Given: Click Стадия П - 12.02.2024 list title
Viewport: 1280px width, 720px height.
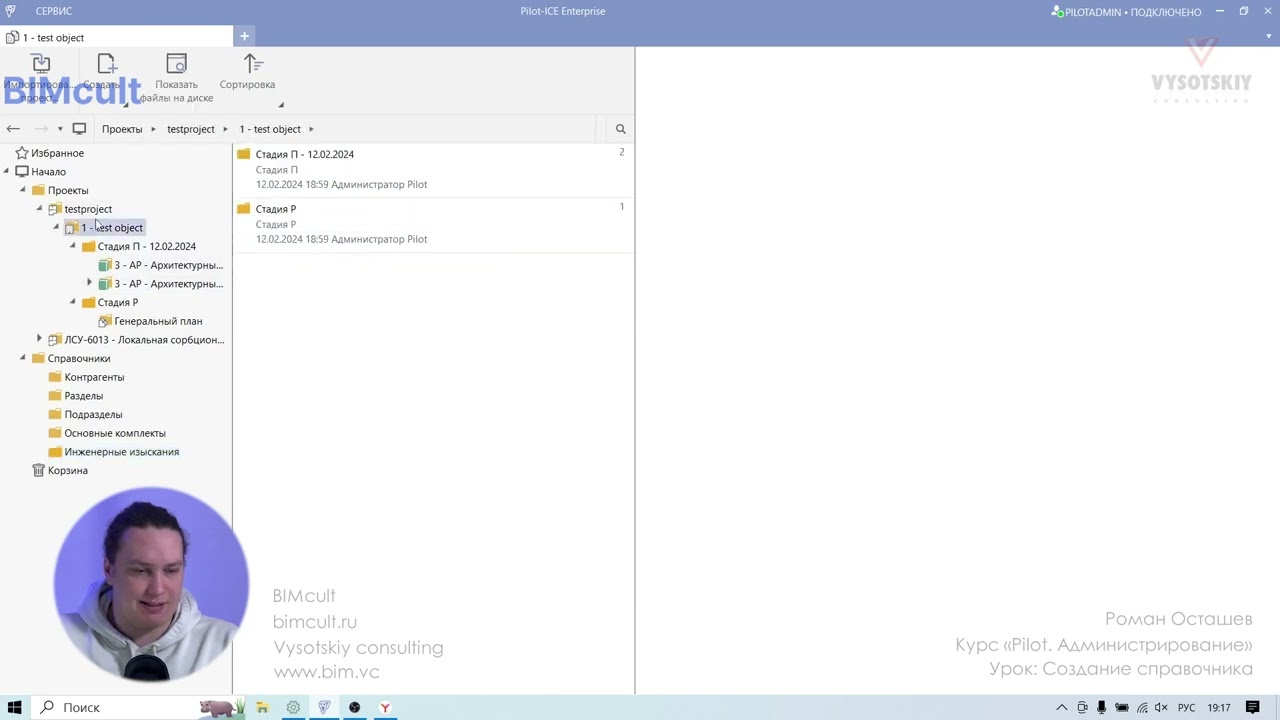Looking at the screenshot, I should 305,154.
